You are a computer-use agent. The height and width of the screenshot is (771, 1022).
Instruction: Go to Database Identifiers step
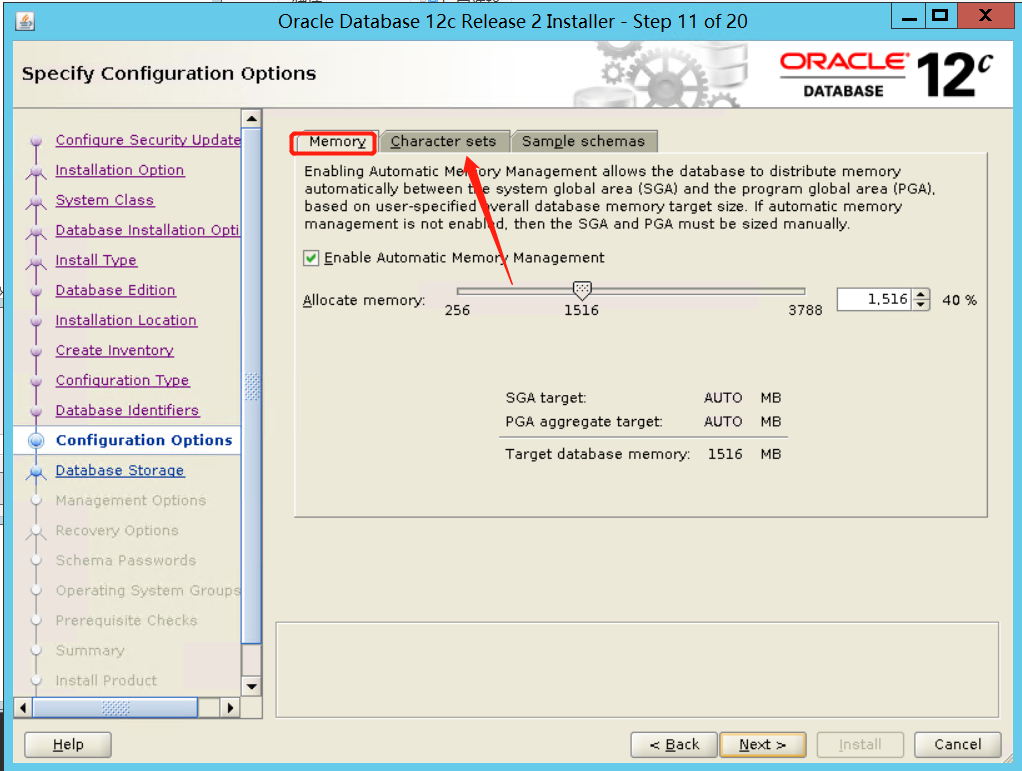[x=127, y=410]
